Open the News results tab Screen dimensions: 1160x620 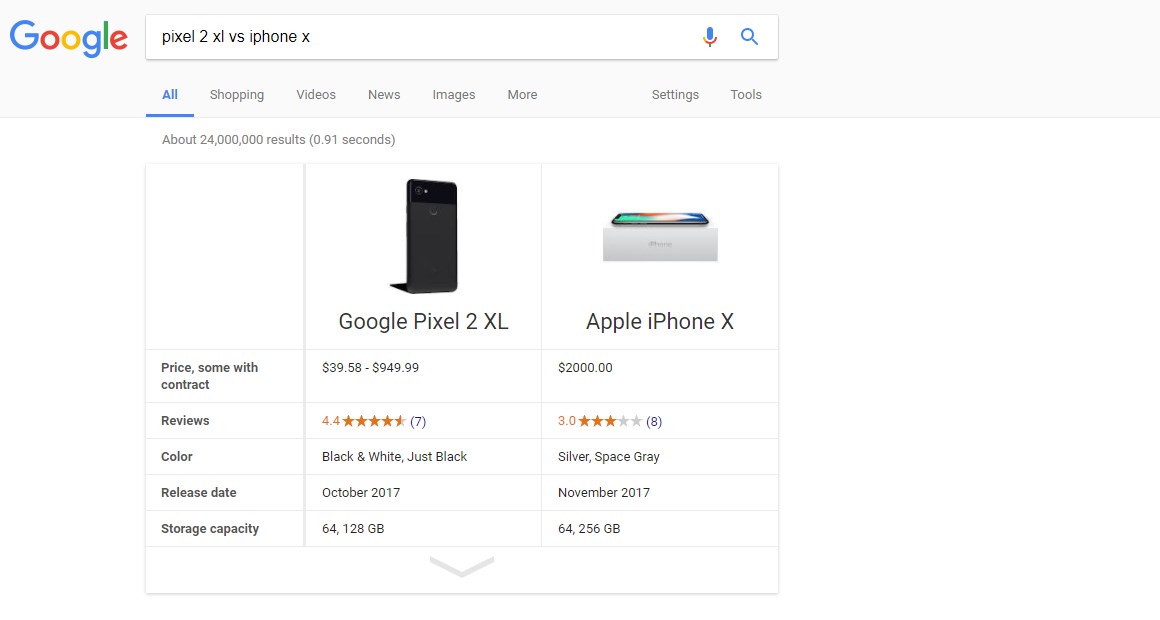pyautogui.click(x=384, y=94)
